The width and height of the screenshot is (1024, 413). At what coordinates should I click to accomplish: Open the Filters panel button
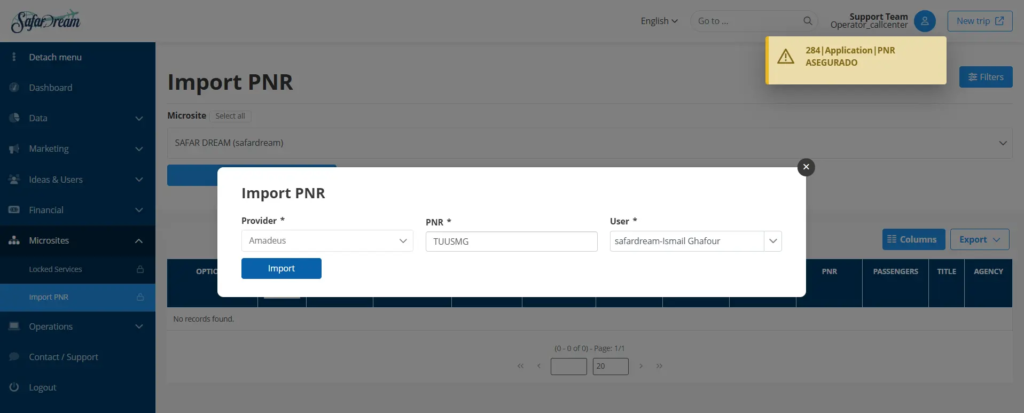coord(985,77)
